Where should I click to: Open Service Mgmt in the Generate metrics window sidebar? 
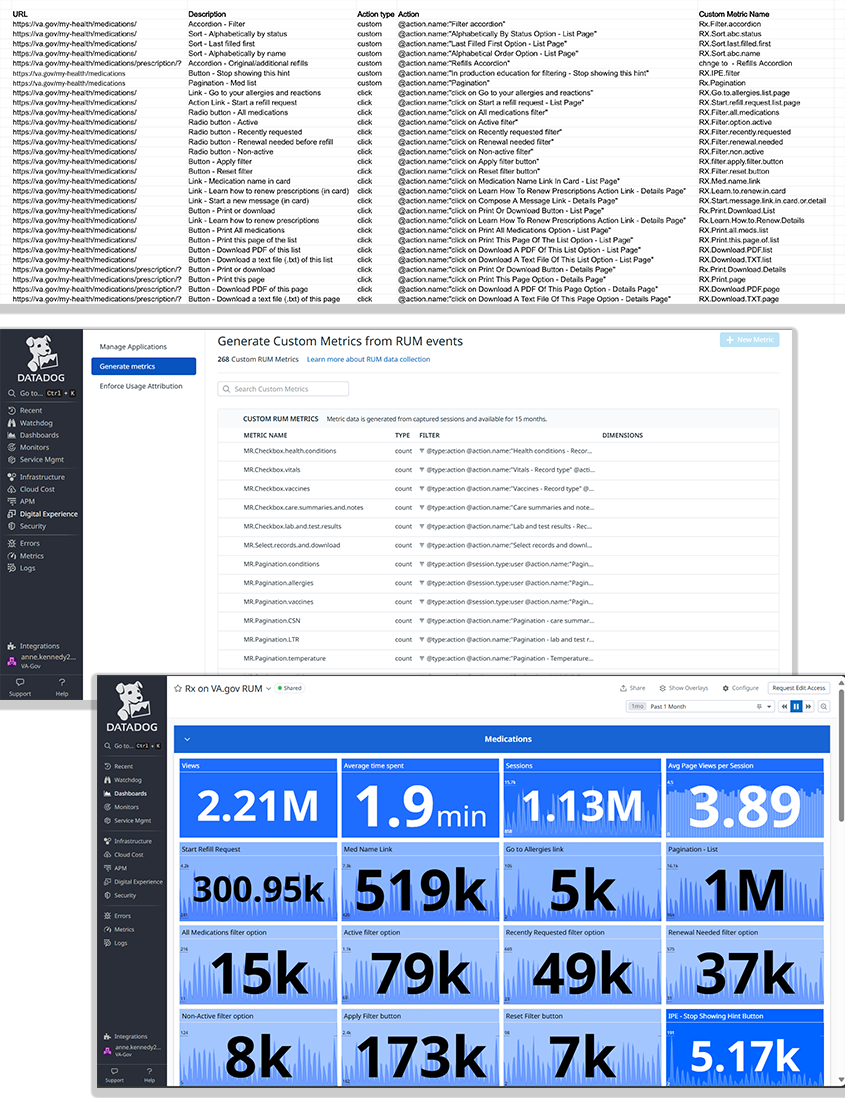36,460
